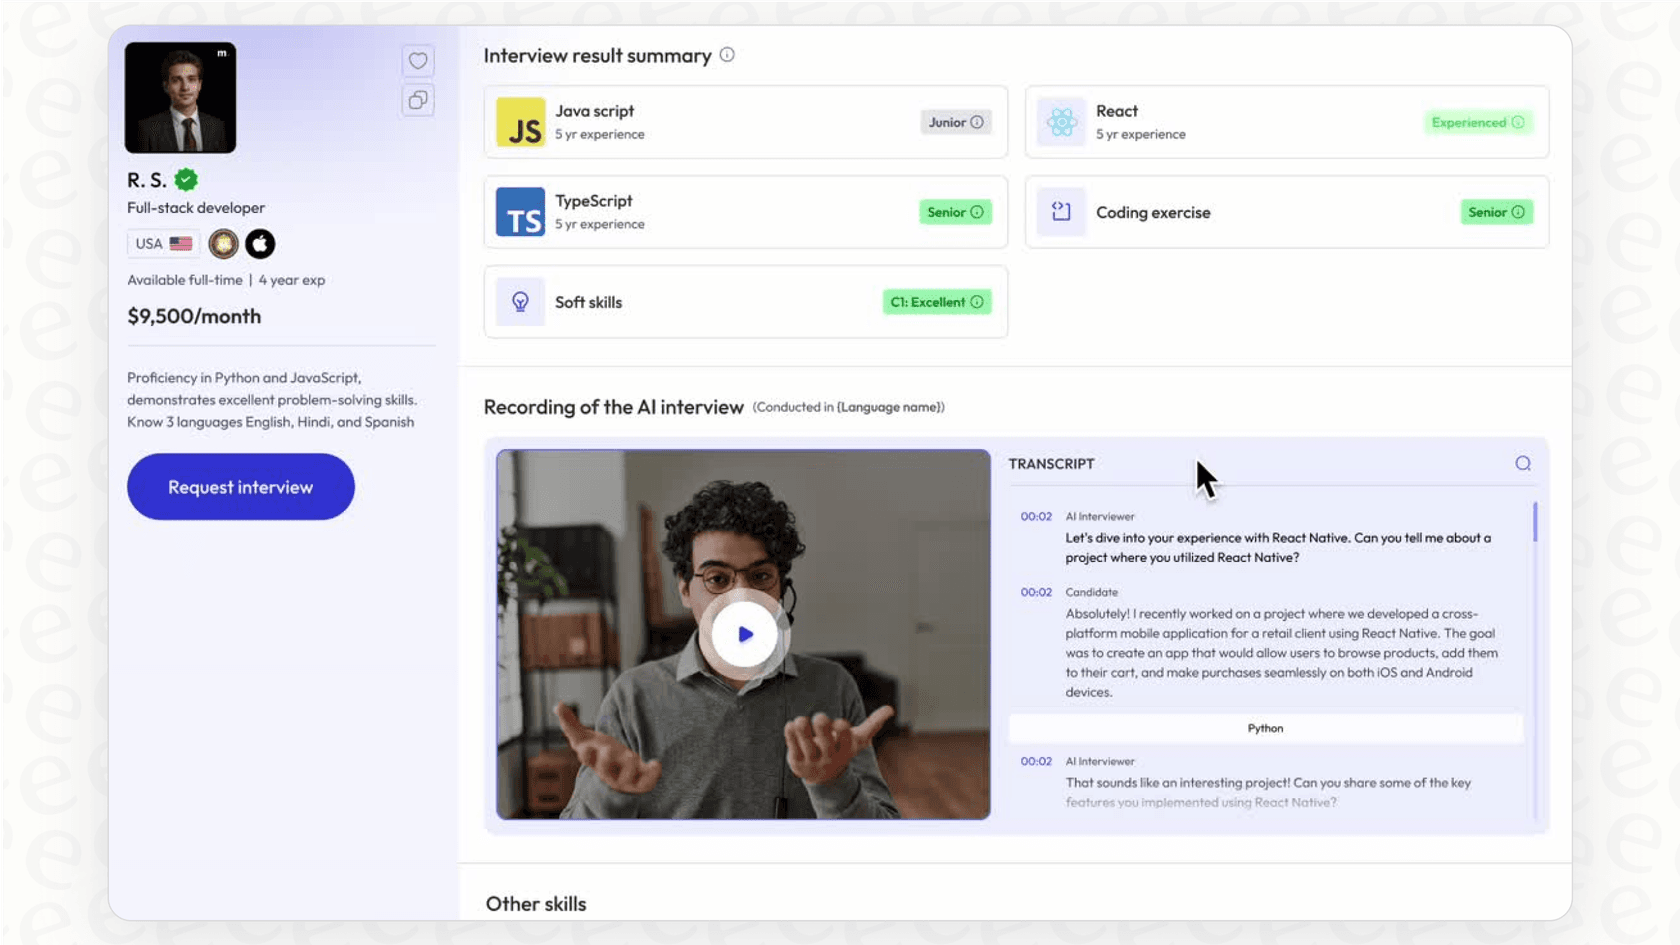Click the Soft skills lightbulb icon
1680x945 pixels.
pos(520,302)
